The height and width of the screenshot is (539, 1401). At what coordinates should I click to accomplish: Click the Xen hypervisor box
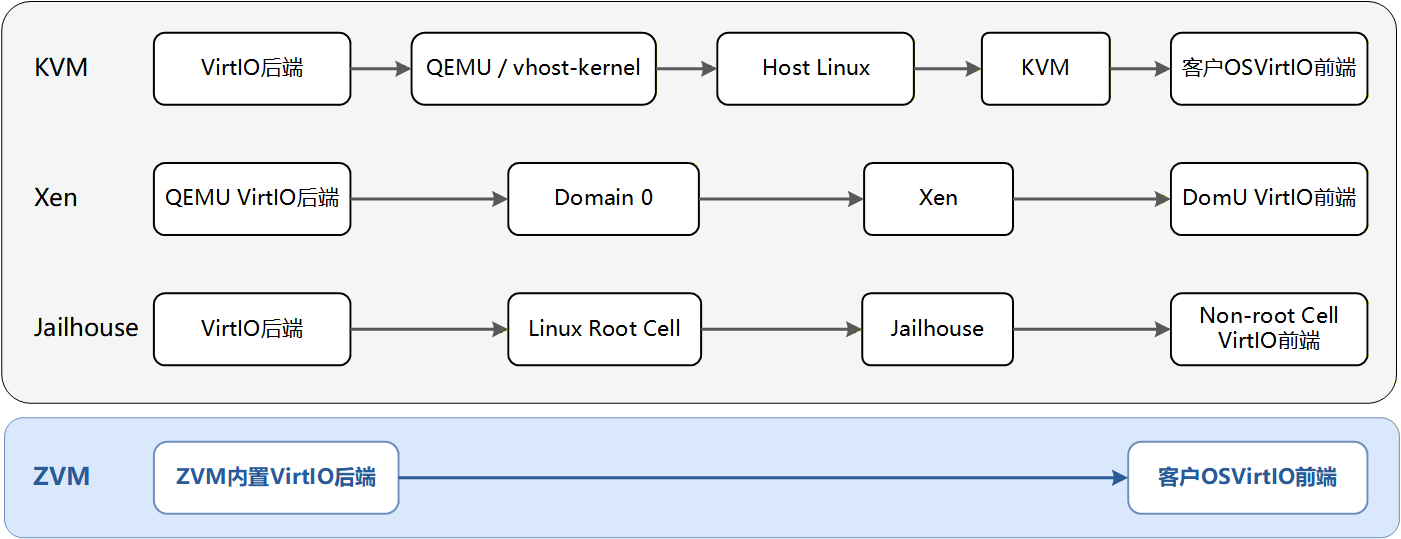[x=938, y=199]
